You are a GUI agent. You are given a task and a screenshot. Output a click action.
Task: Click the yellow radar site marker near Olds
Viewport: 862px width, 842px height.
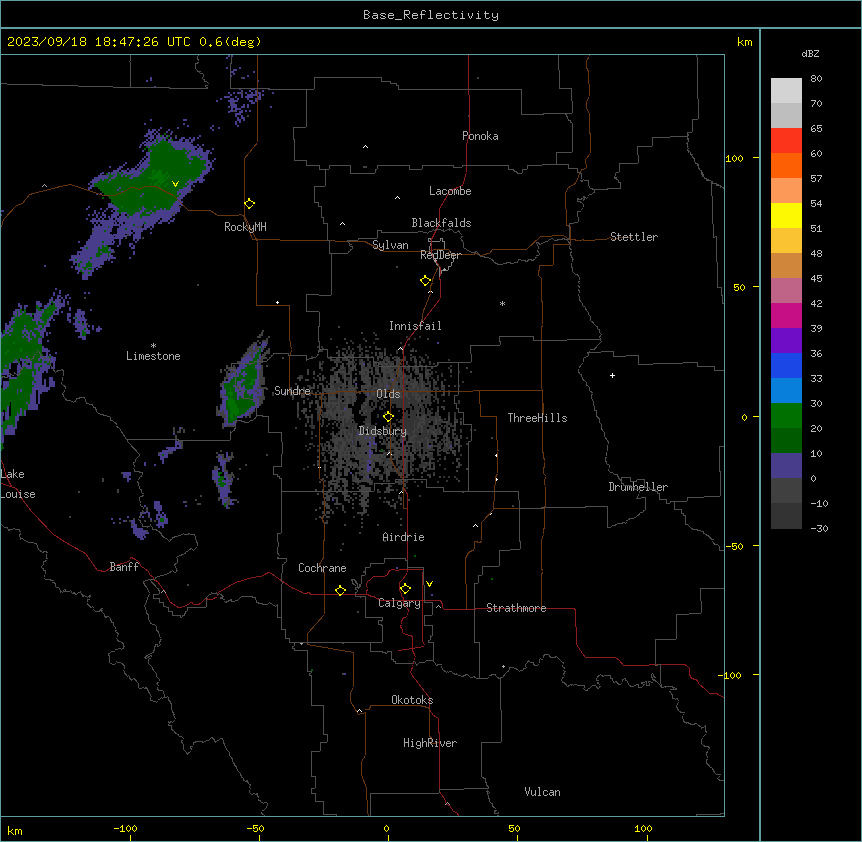click(388, 416)
